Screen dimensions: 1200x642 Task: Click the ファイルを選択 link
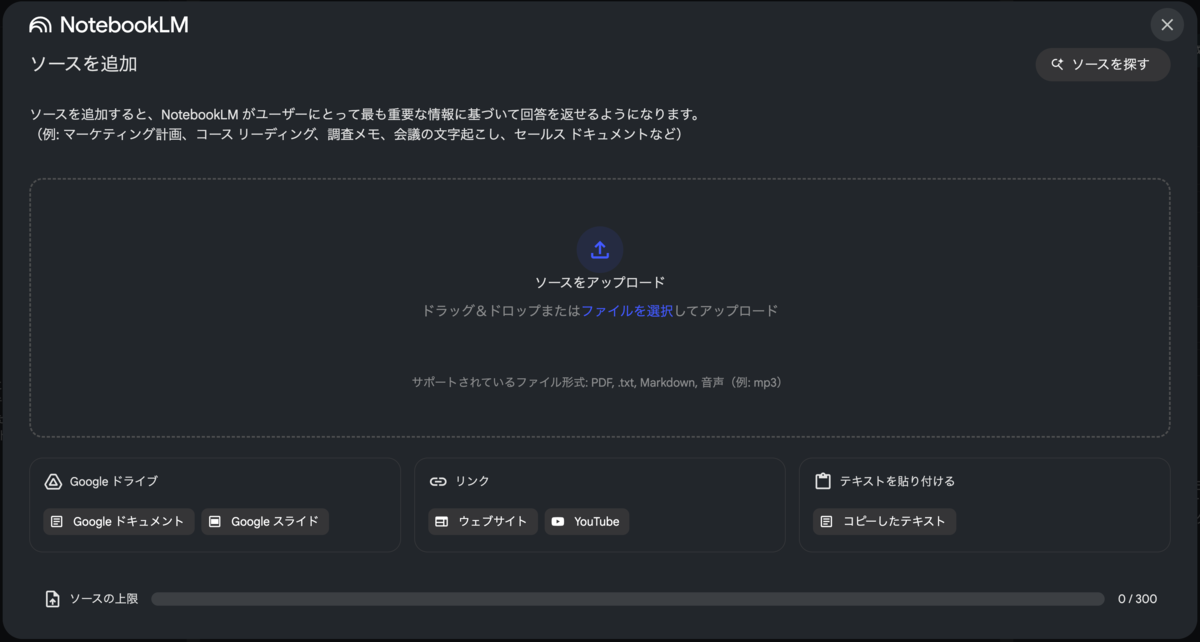627,311
